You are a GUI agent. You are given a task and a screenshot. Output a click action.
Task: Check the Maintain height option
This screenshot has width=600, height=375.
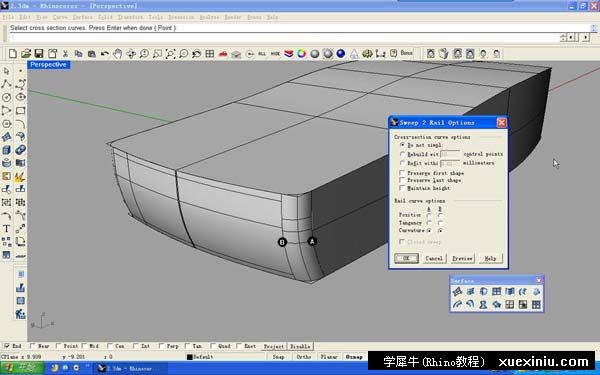(x=402, y=188)
